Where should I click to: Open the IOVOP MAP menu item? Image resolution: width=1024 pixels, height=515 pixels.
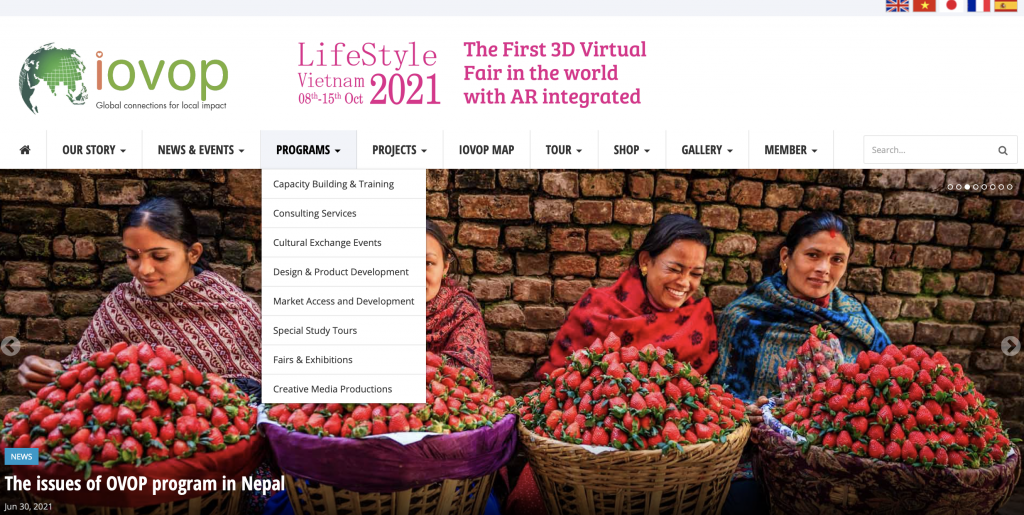point(487,149)
